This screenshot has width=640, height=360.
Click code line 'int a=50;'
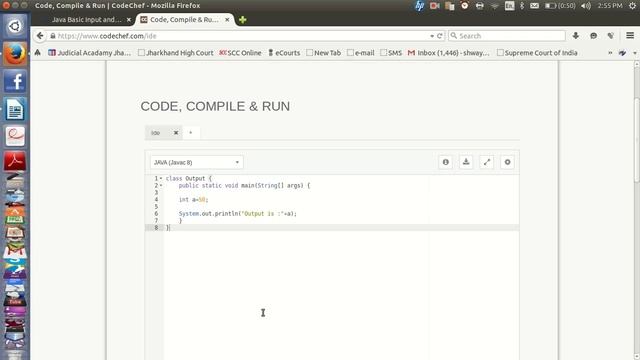tap(193, 200)
